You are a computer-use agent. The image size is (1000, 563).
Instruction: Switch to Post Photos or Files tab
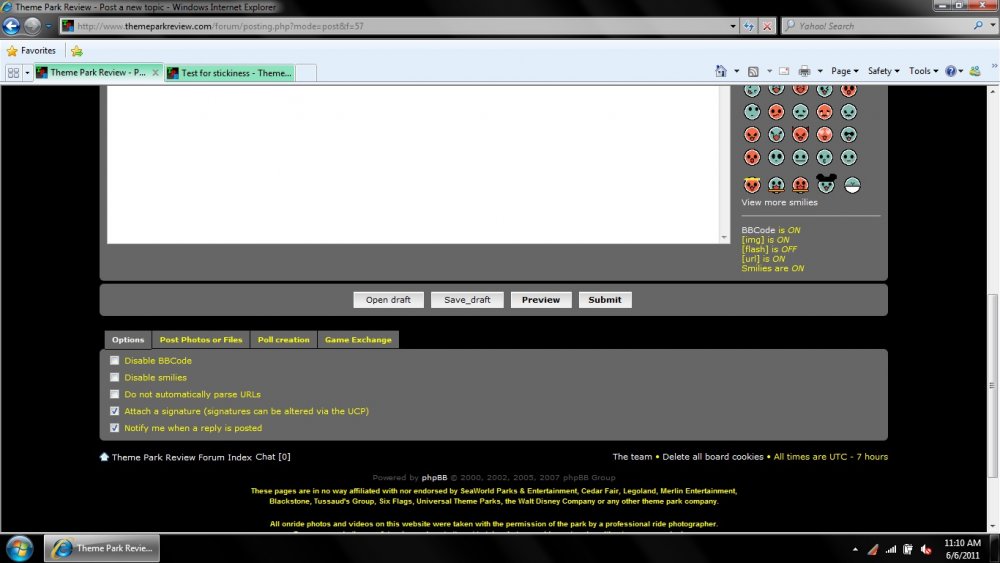coord(201,340)
